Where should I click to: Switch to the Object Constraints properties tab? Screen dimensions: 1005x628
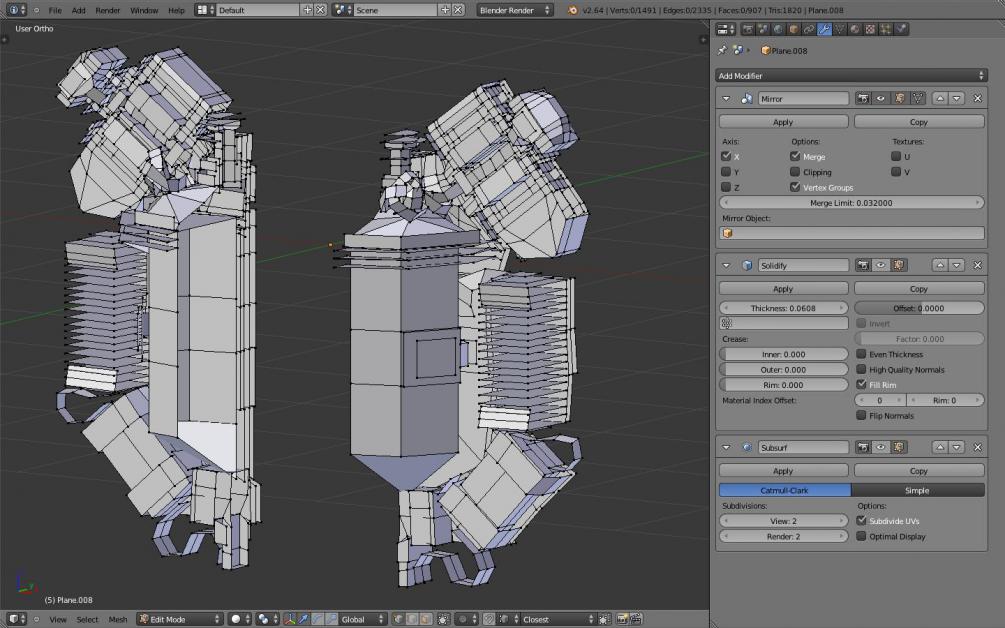coord(808,29)
